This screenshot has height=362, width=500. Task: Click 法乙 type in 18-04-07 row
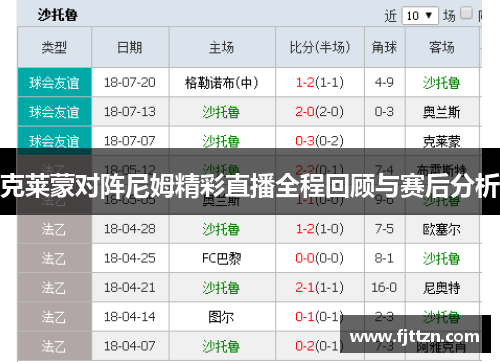tap(54, 346)
